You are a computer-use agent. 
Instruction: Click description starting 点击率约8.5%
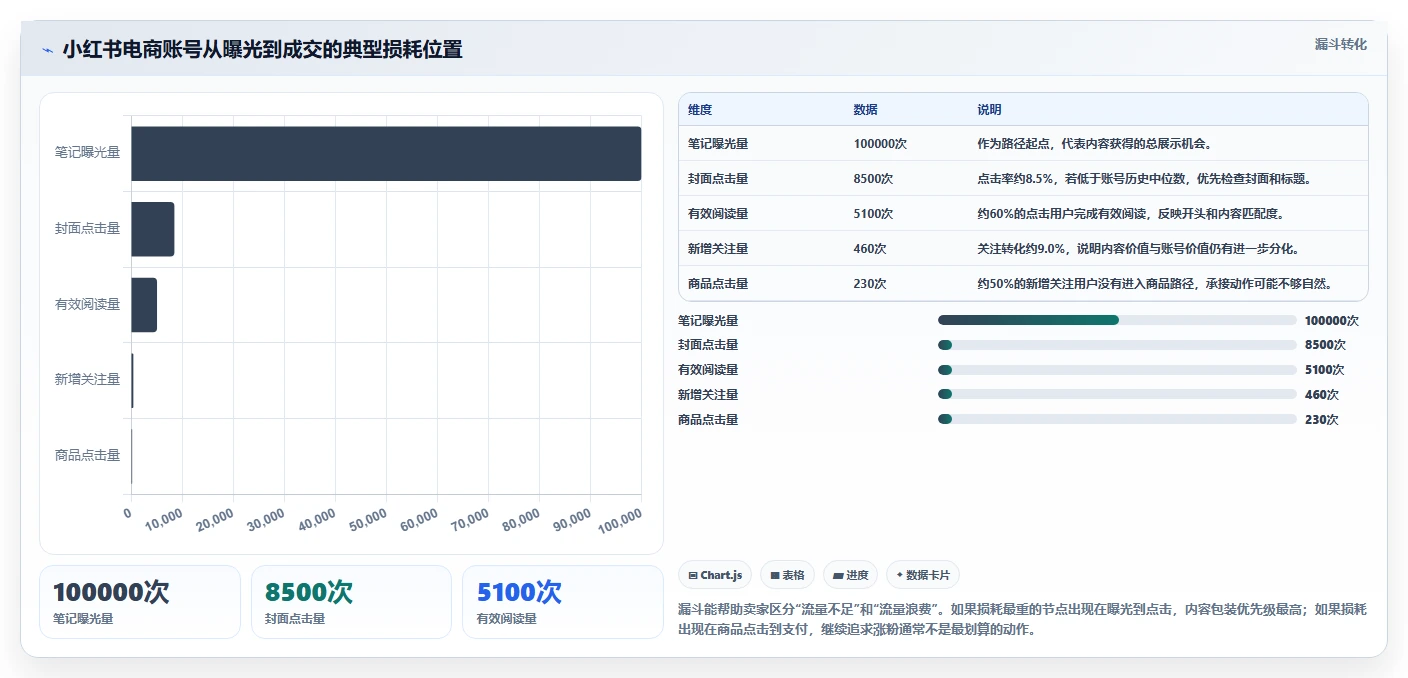(x=1144, y=179)
